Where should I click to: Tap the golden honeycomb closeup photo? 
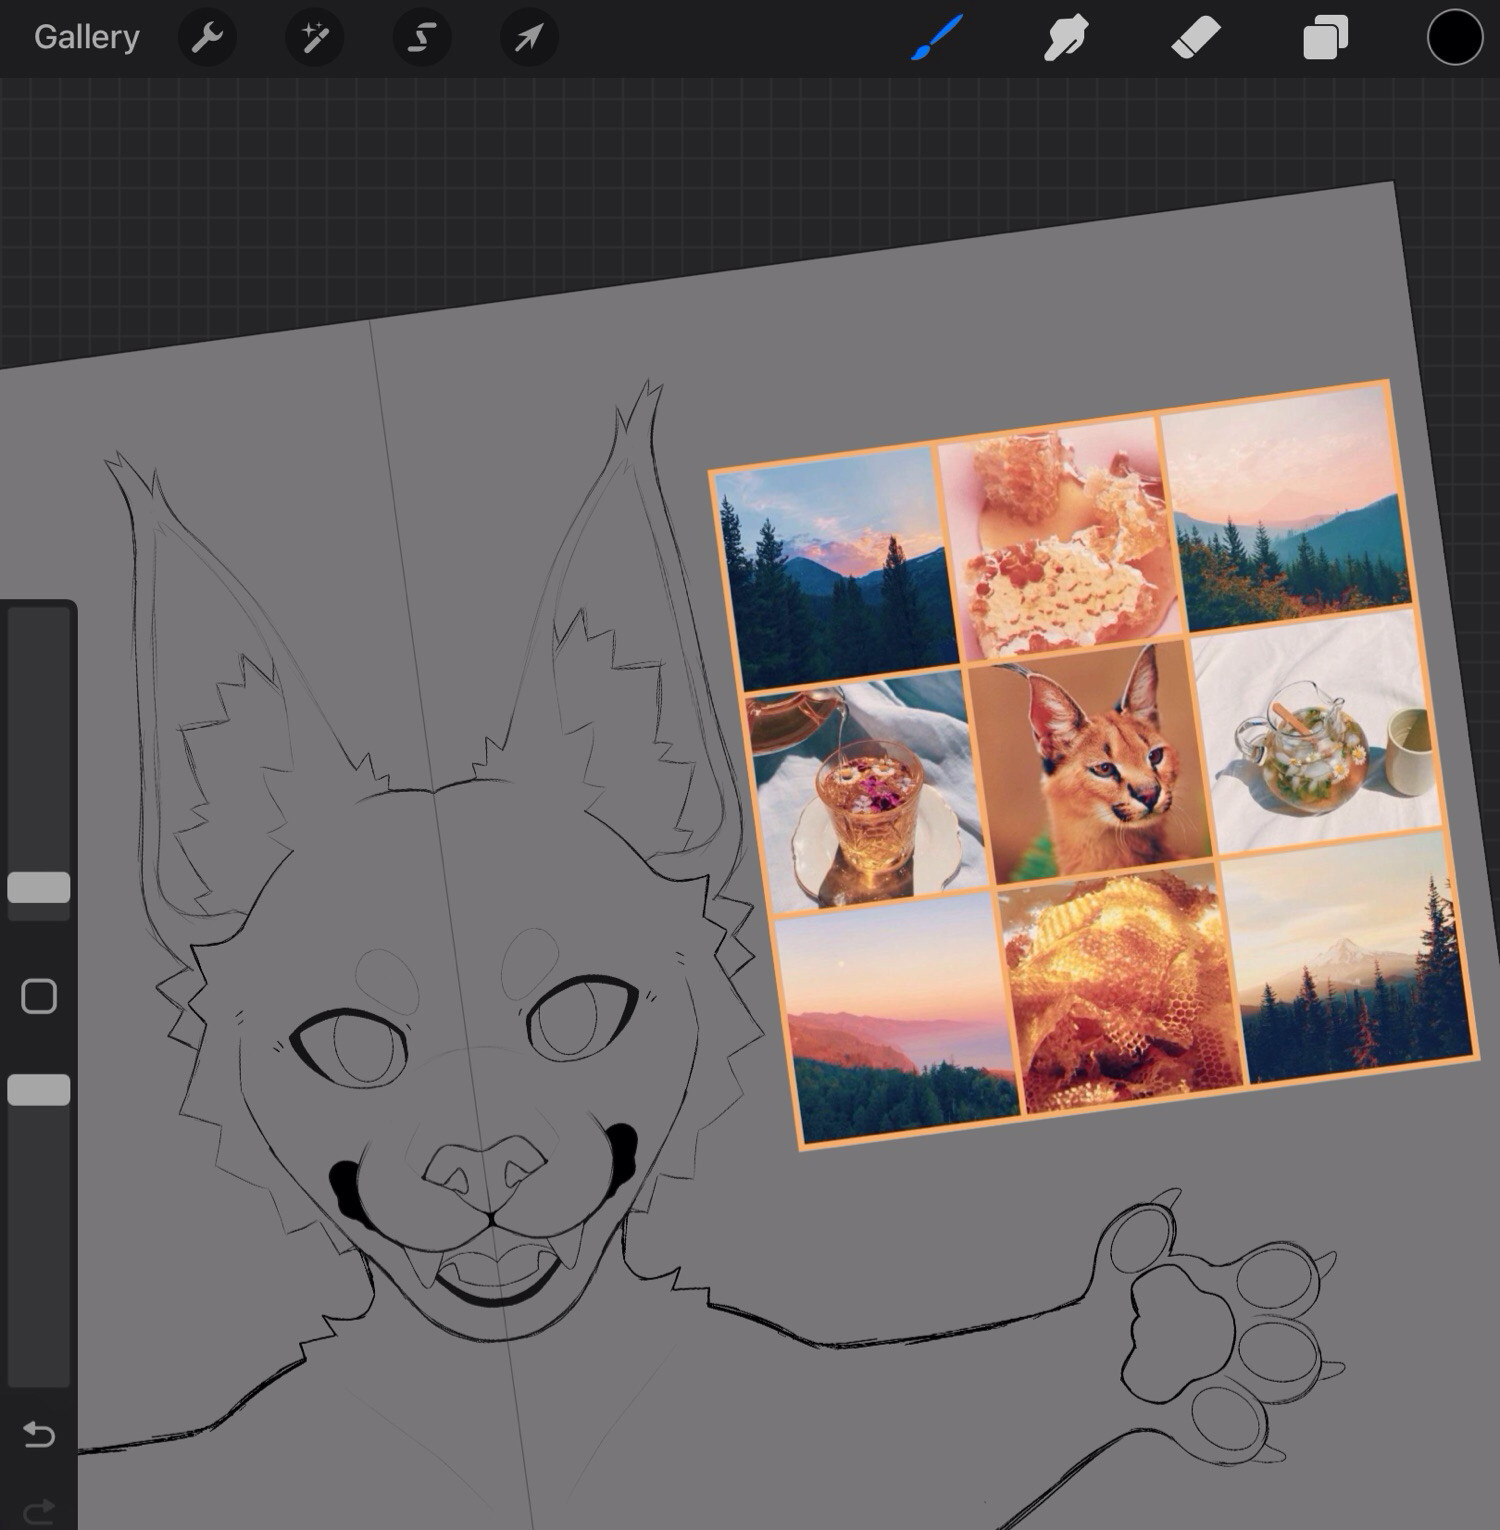[1121, 989]
